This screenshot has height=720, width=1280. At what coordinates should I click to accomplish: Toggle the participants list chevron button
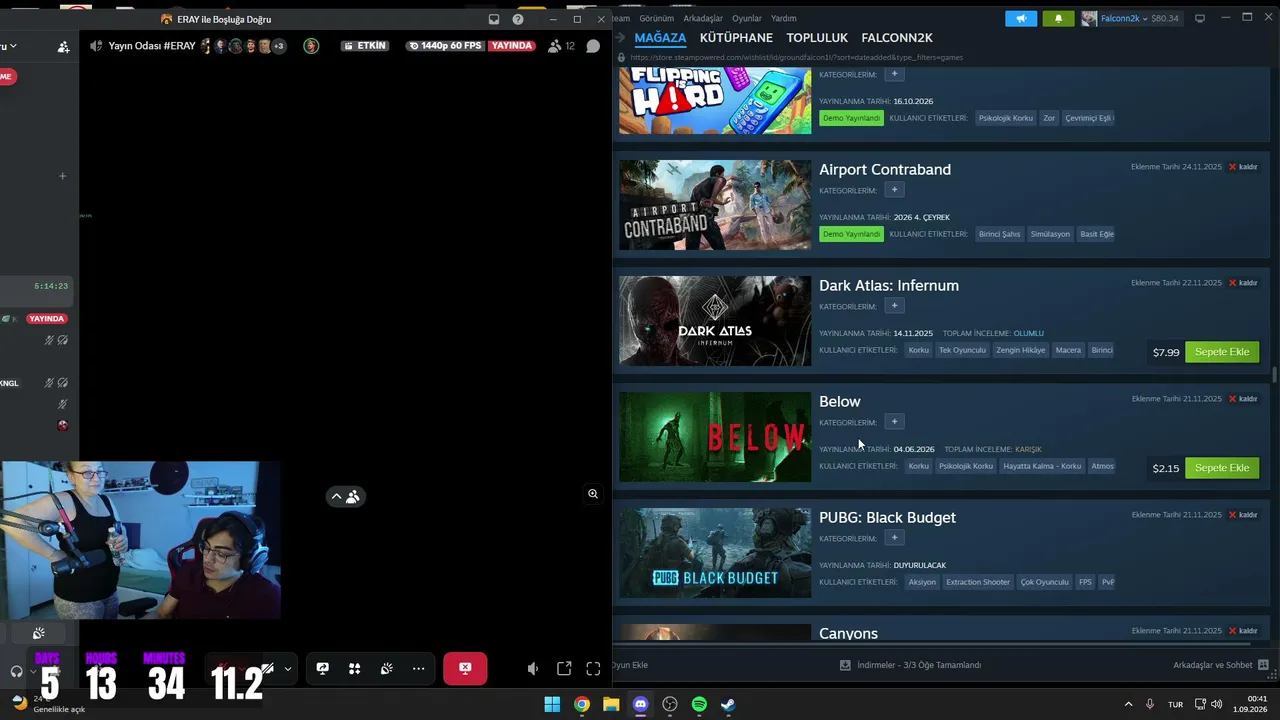[345, 496]
